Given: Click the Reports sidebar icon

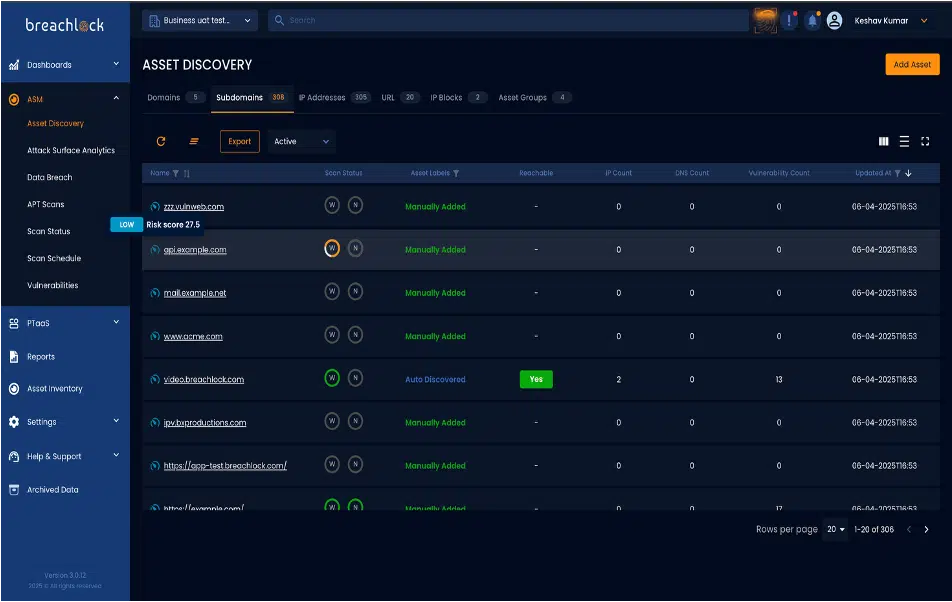Looking at the screenshot, I should (x=14, y=357).
